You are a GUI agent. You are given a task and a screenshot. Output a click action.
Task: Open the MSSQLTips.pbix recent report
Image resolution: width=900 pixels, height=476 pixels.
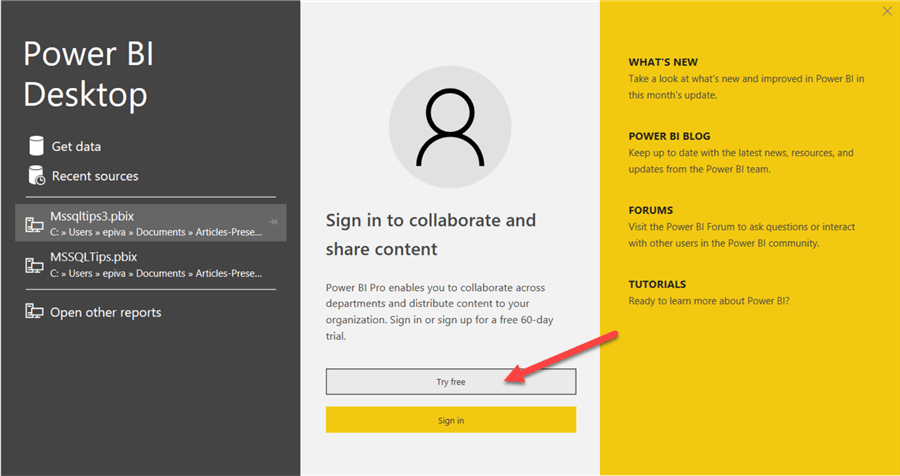coord(150,265)
